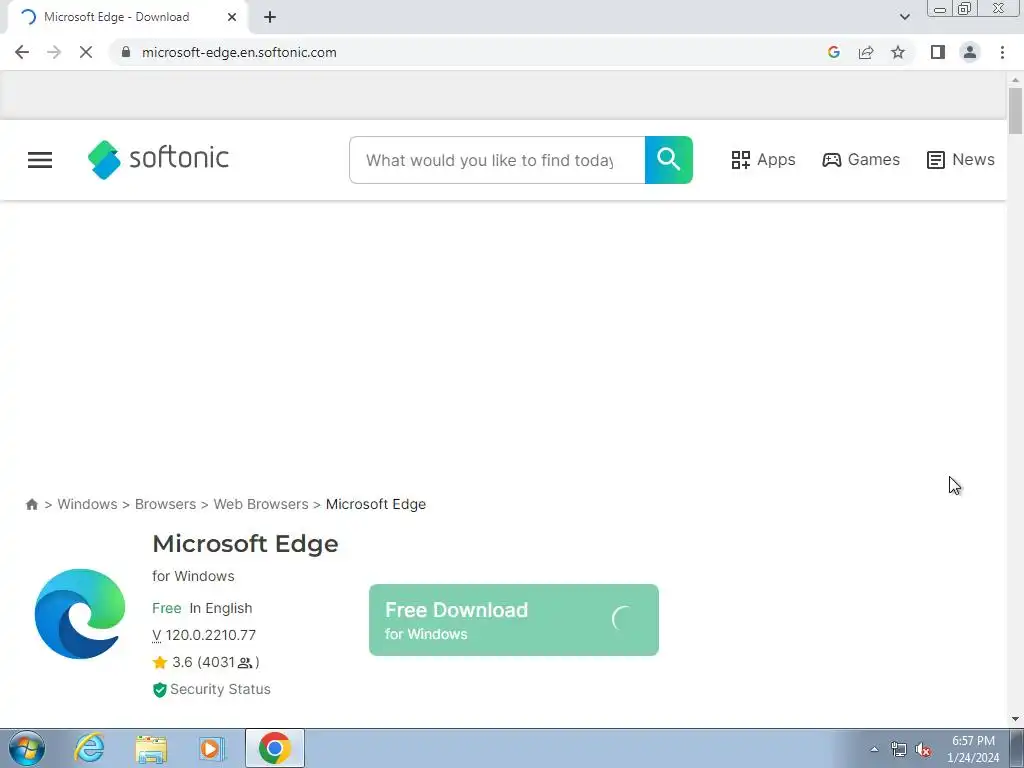Stop loading the page
The height and width of the screenshot is (768, 1024).
pyautogui.click(x=86, y=52)
